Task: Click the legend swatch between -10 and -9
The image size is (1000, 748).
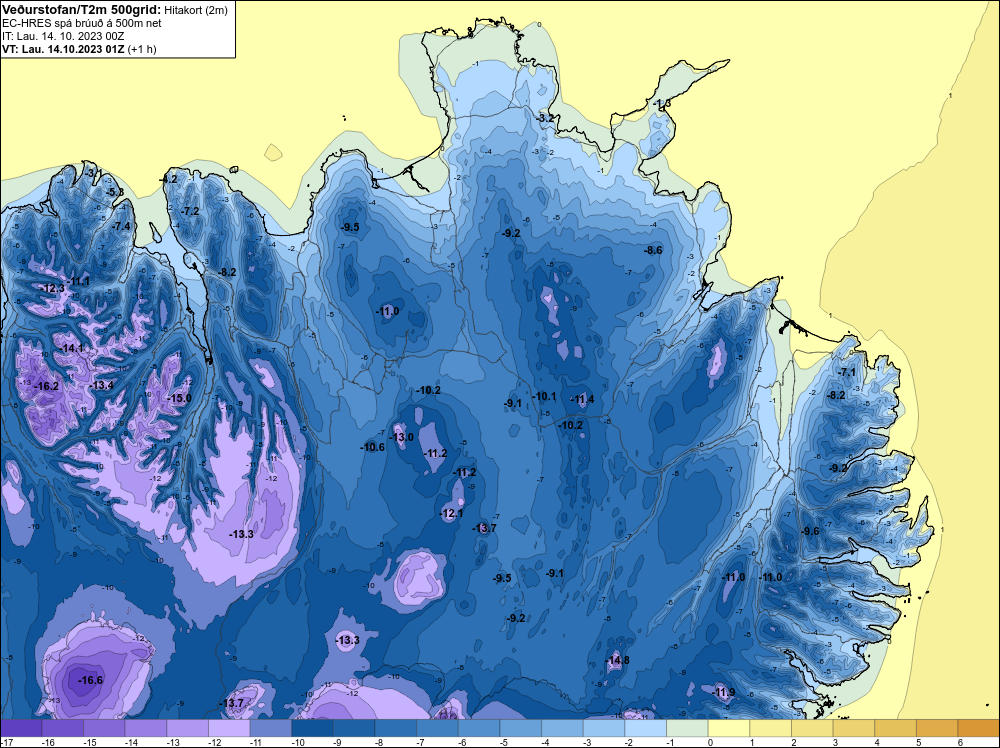Action: pos(312,728)
